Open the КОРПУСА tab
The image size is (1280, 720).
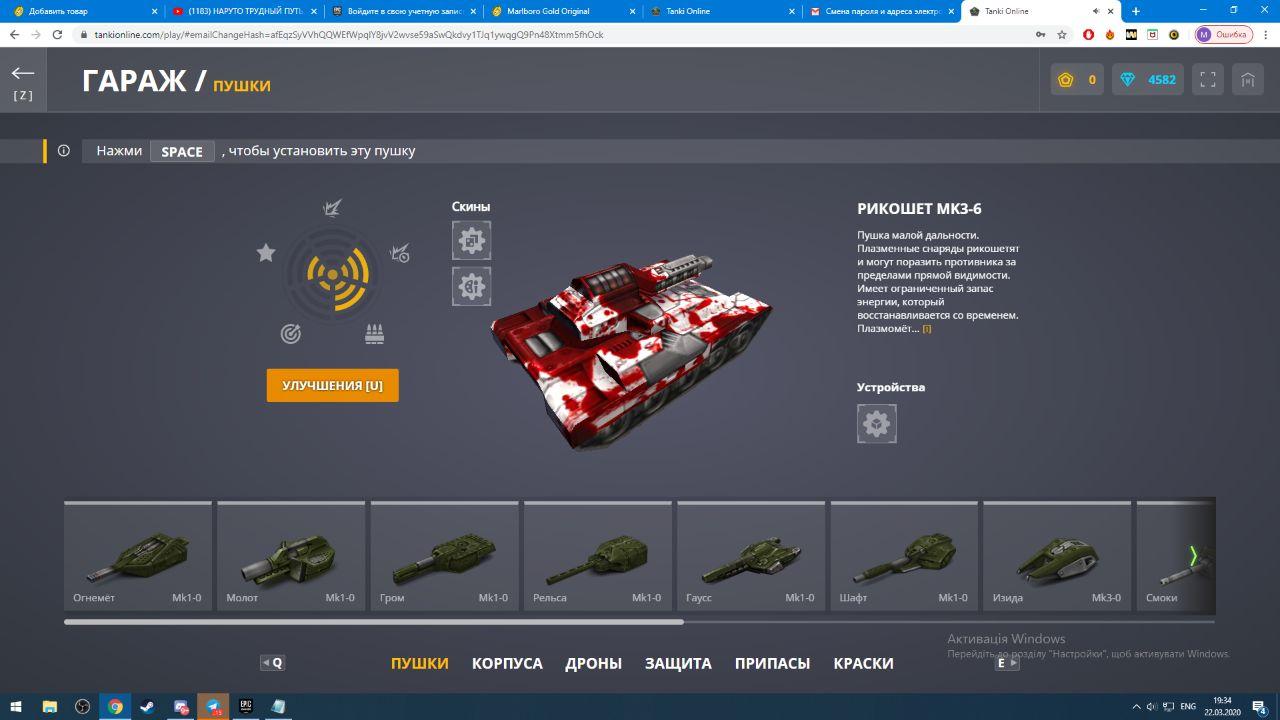[507, 663]
